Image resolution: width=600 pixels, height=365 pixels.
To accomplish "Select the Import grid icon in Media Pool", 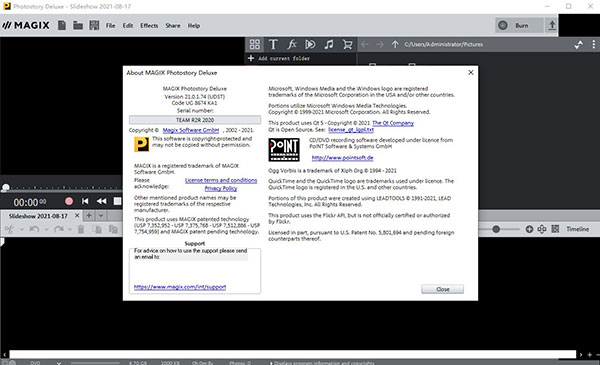I will point(255,44).
